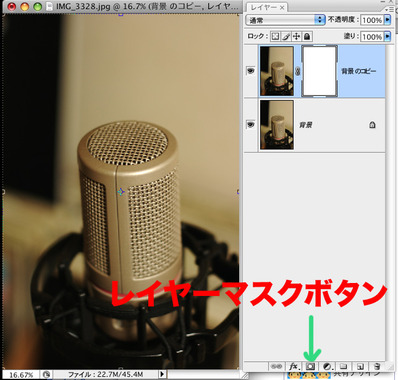Select the 背景 のコピー layer thumbnail

277,71
